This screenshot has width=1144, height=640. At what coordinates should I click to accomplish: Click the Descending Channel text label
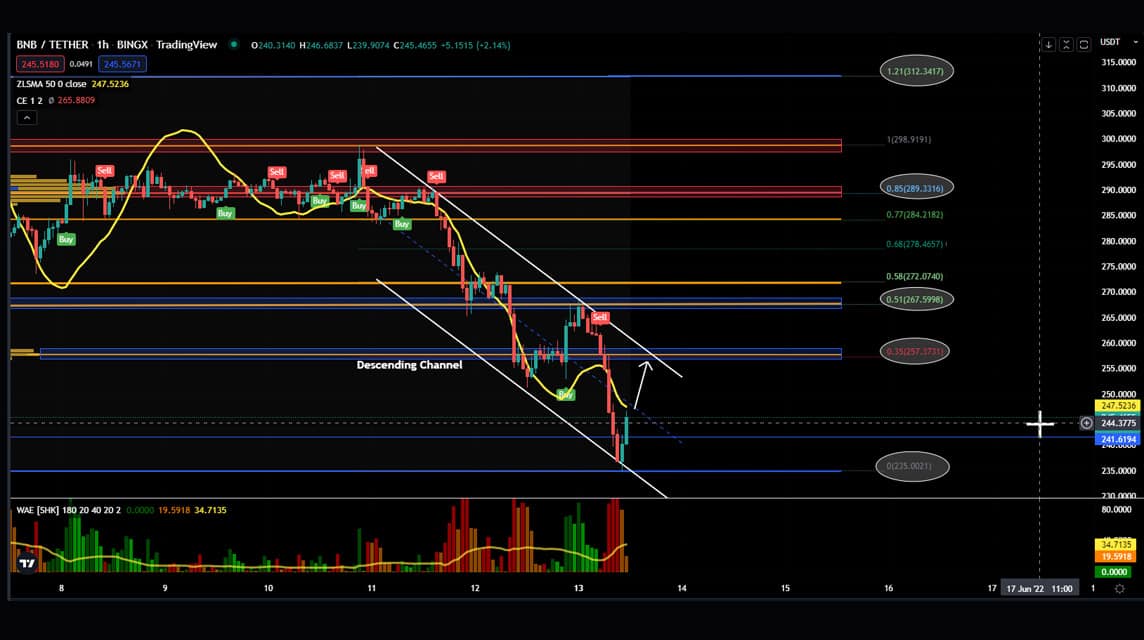tap(409, 365)
